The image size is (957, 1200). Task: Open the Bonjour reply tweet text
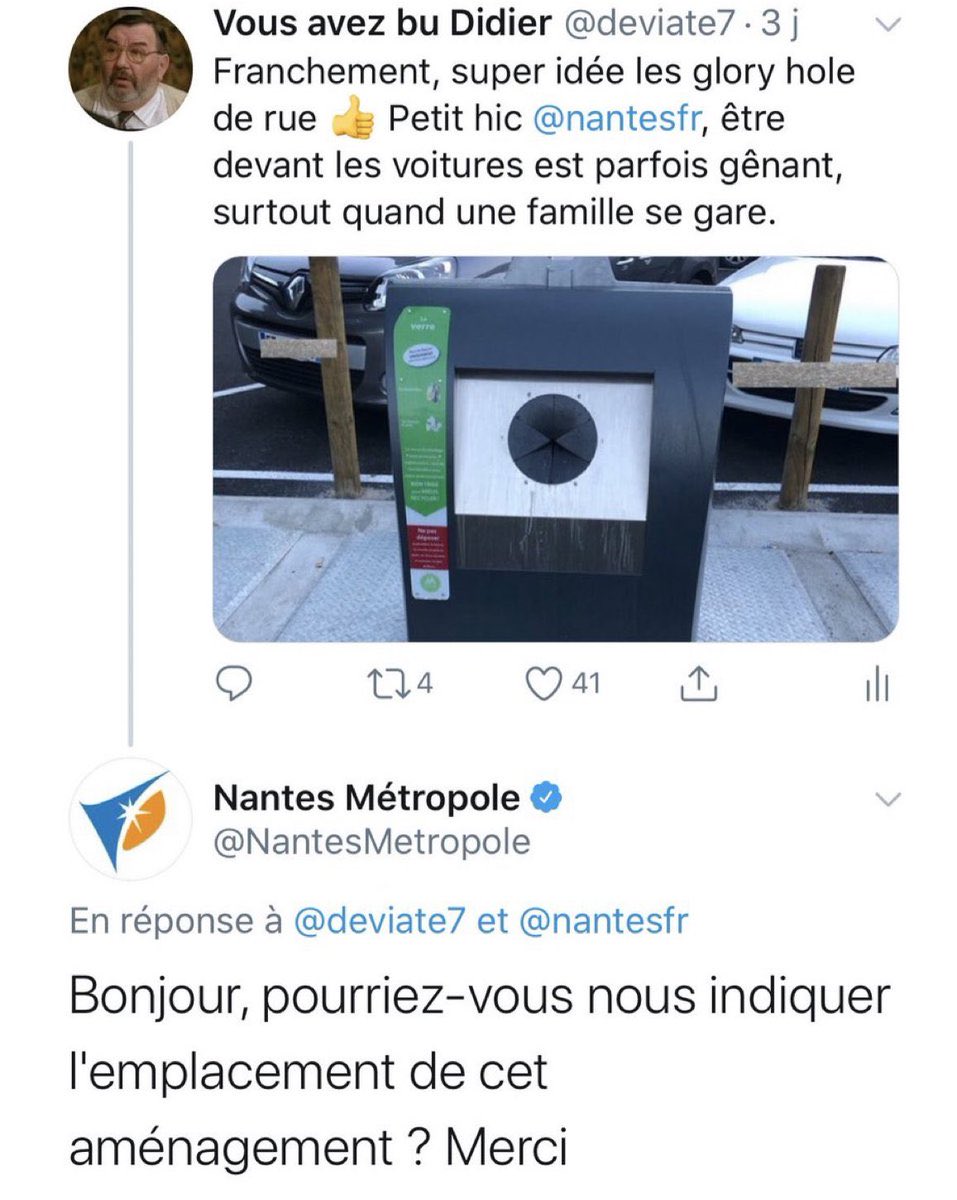pyautogui.click(x=480, y=1073)
